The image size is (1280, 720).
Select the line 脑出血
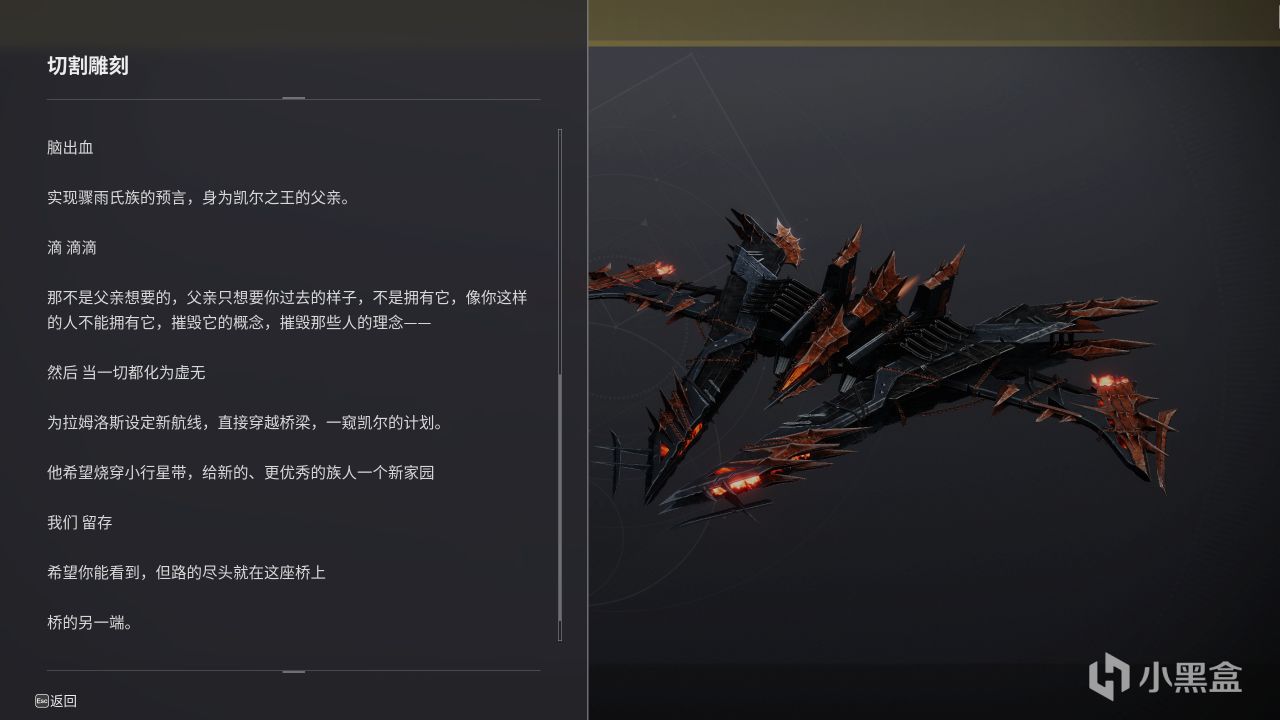(70, 148)
